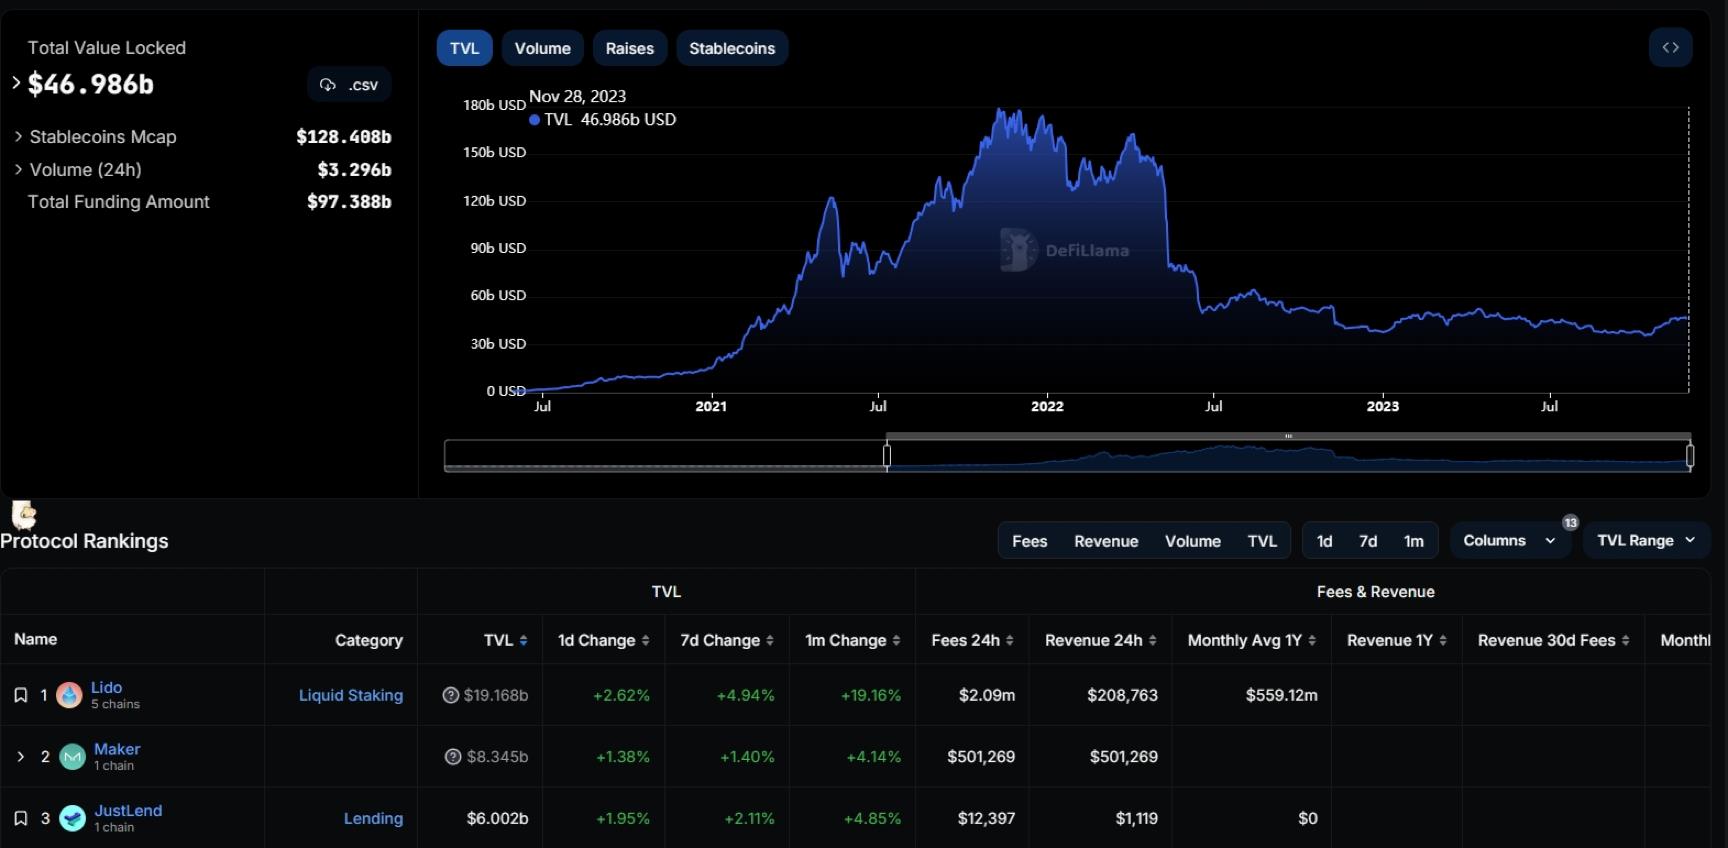1728x848 pixels.
Task: Bookmark the Lido protocol row
Action: click(20, 695)
